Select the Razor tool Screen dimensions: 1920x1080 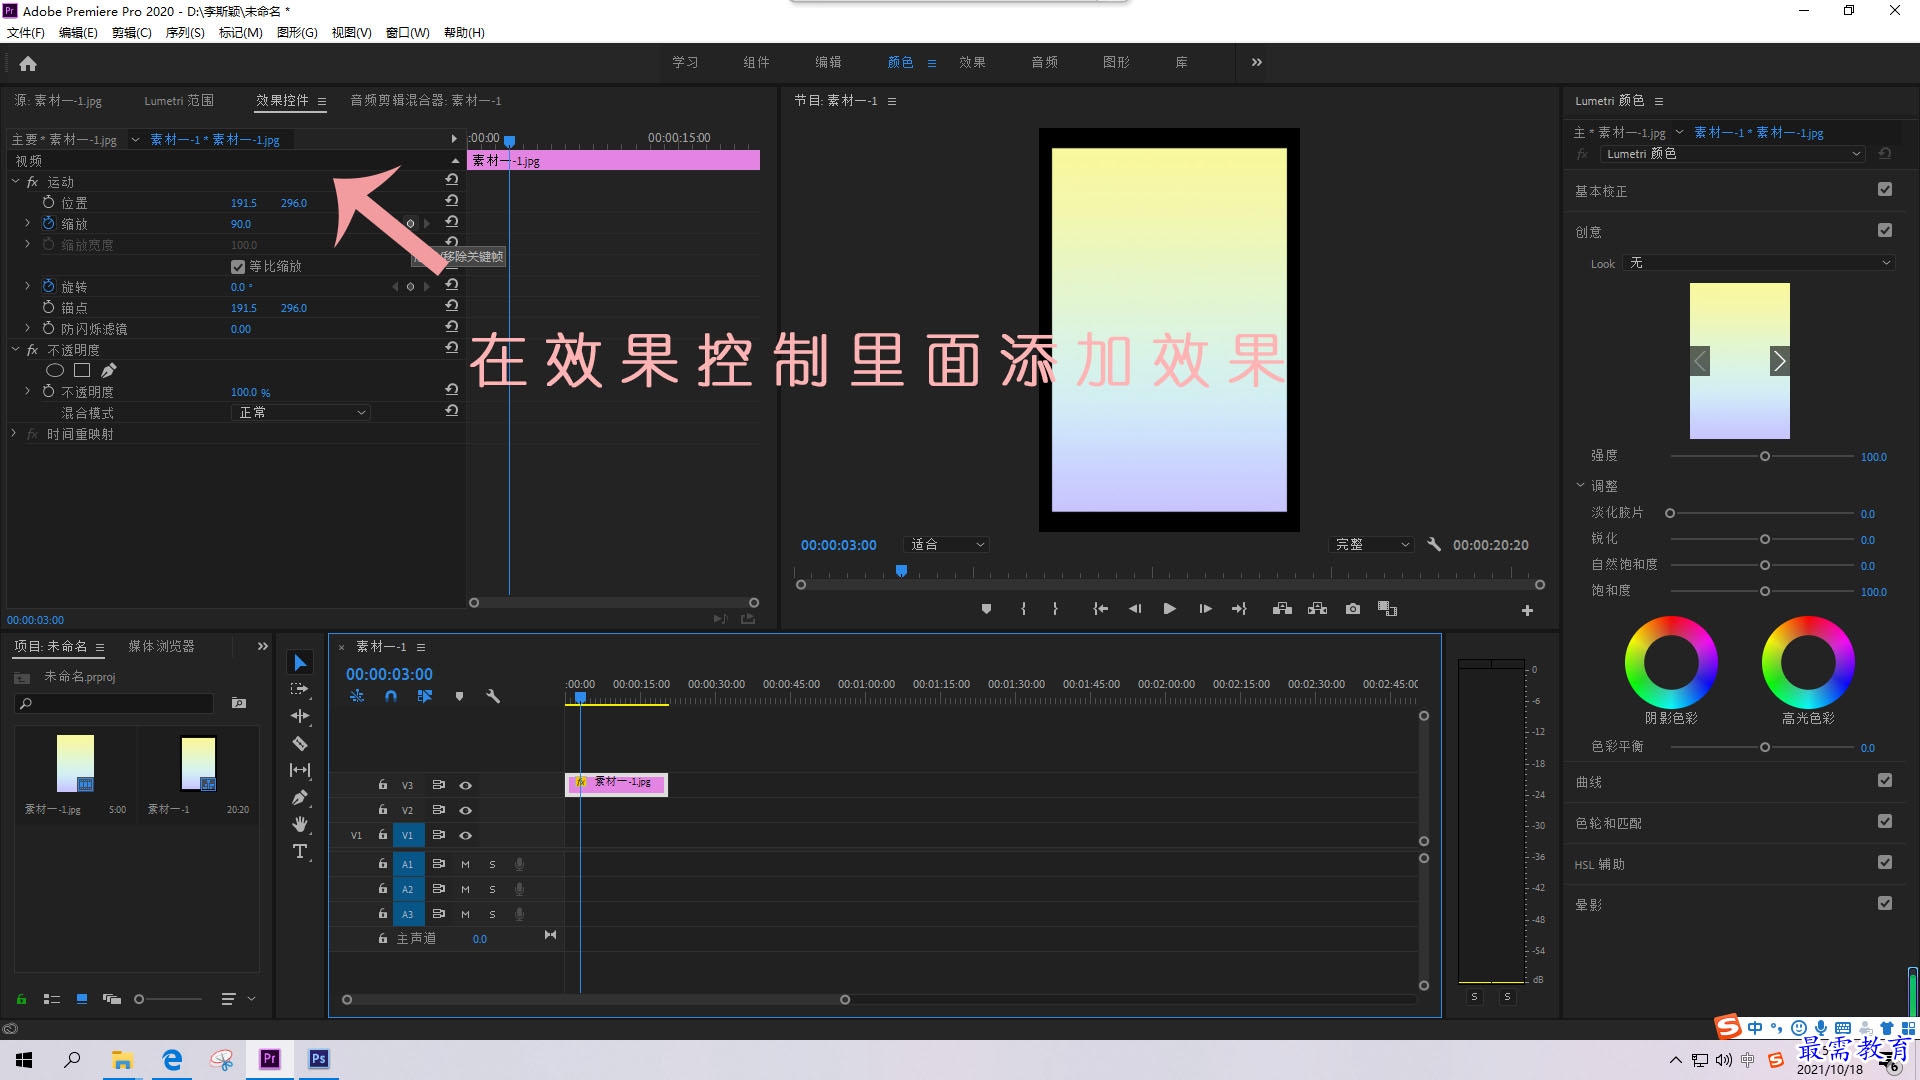coord(300,743)
